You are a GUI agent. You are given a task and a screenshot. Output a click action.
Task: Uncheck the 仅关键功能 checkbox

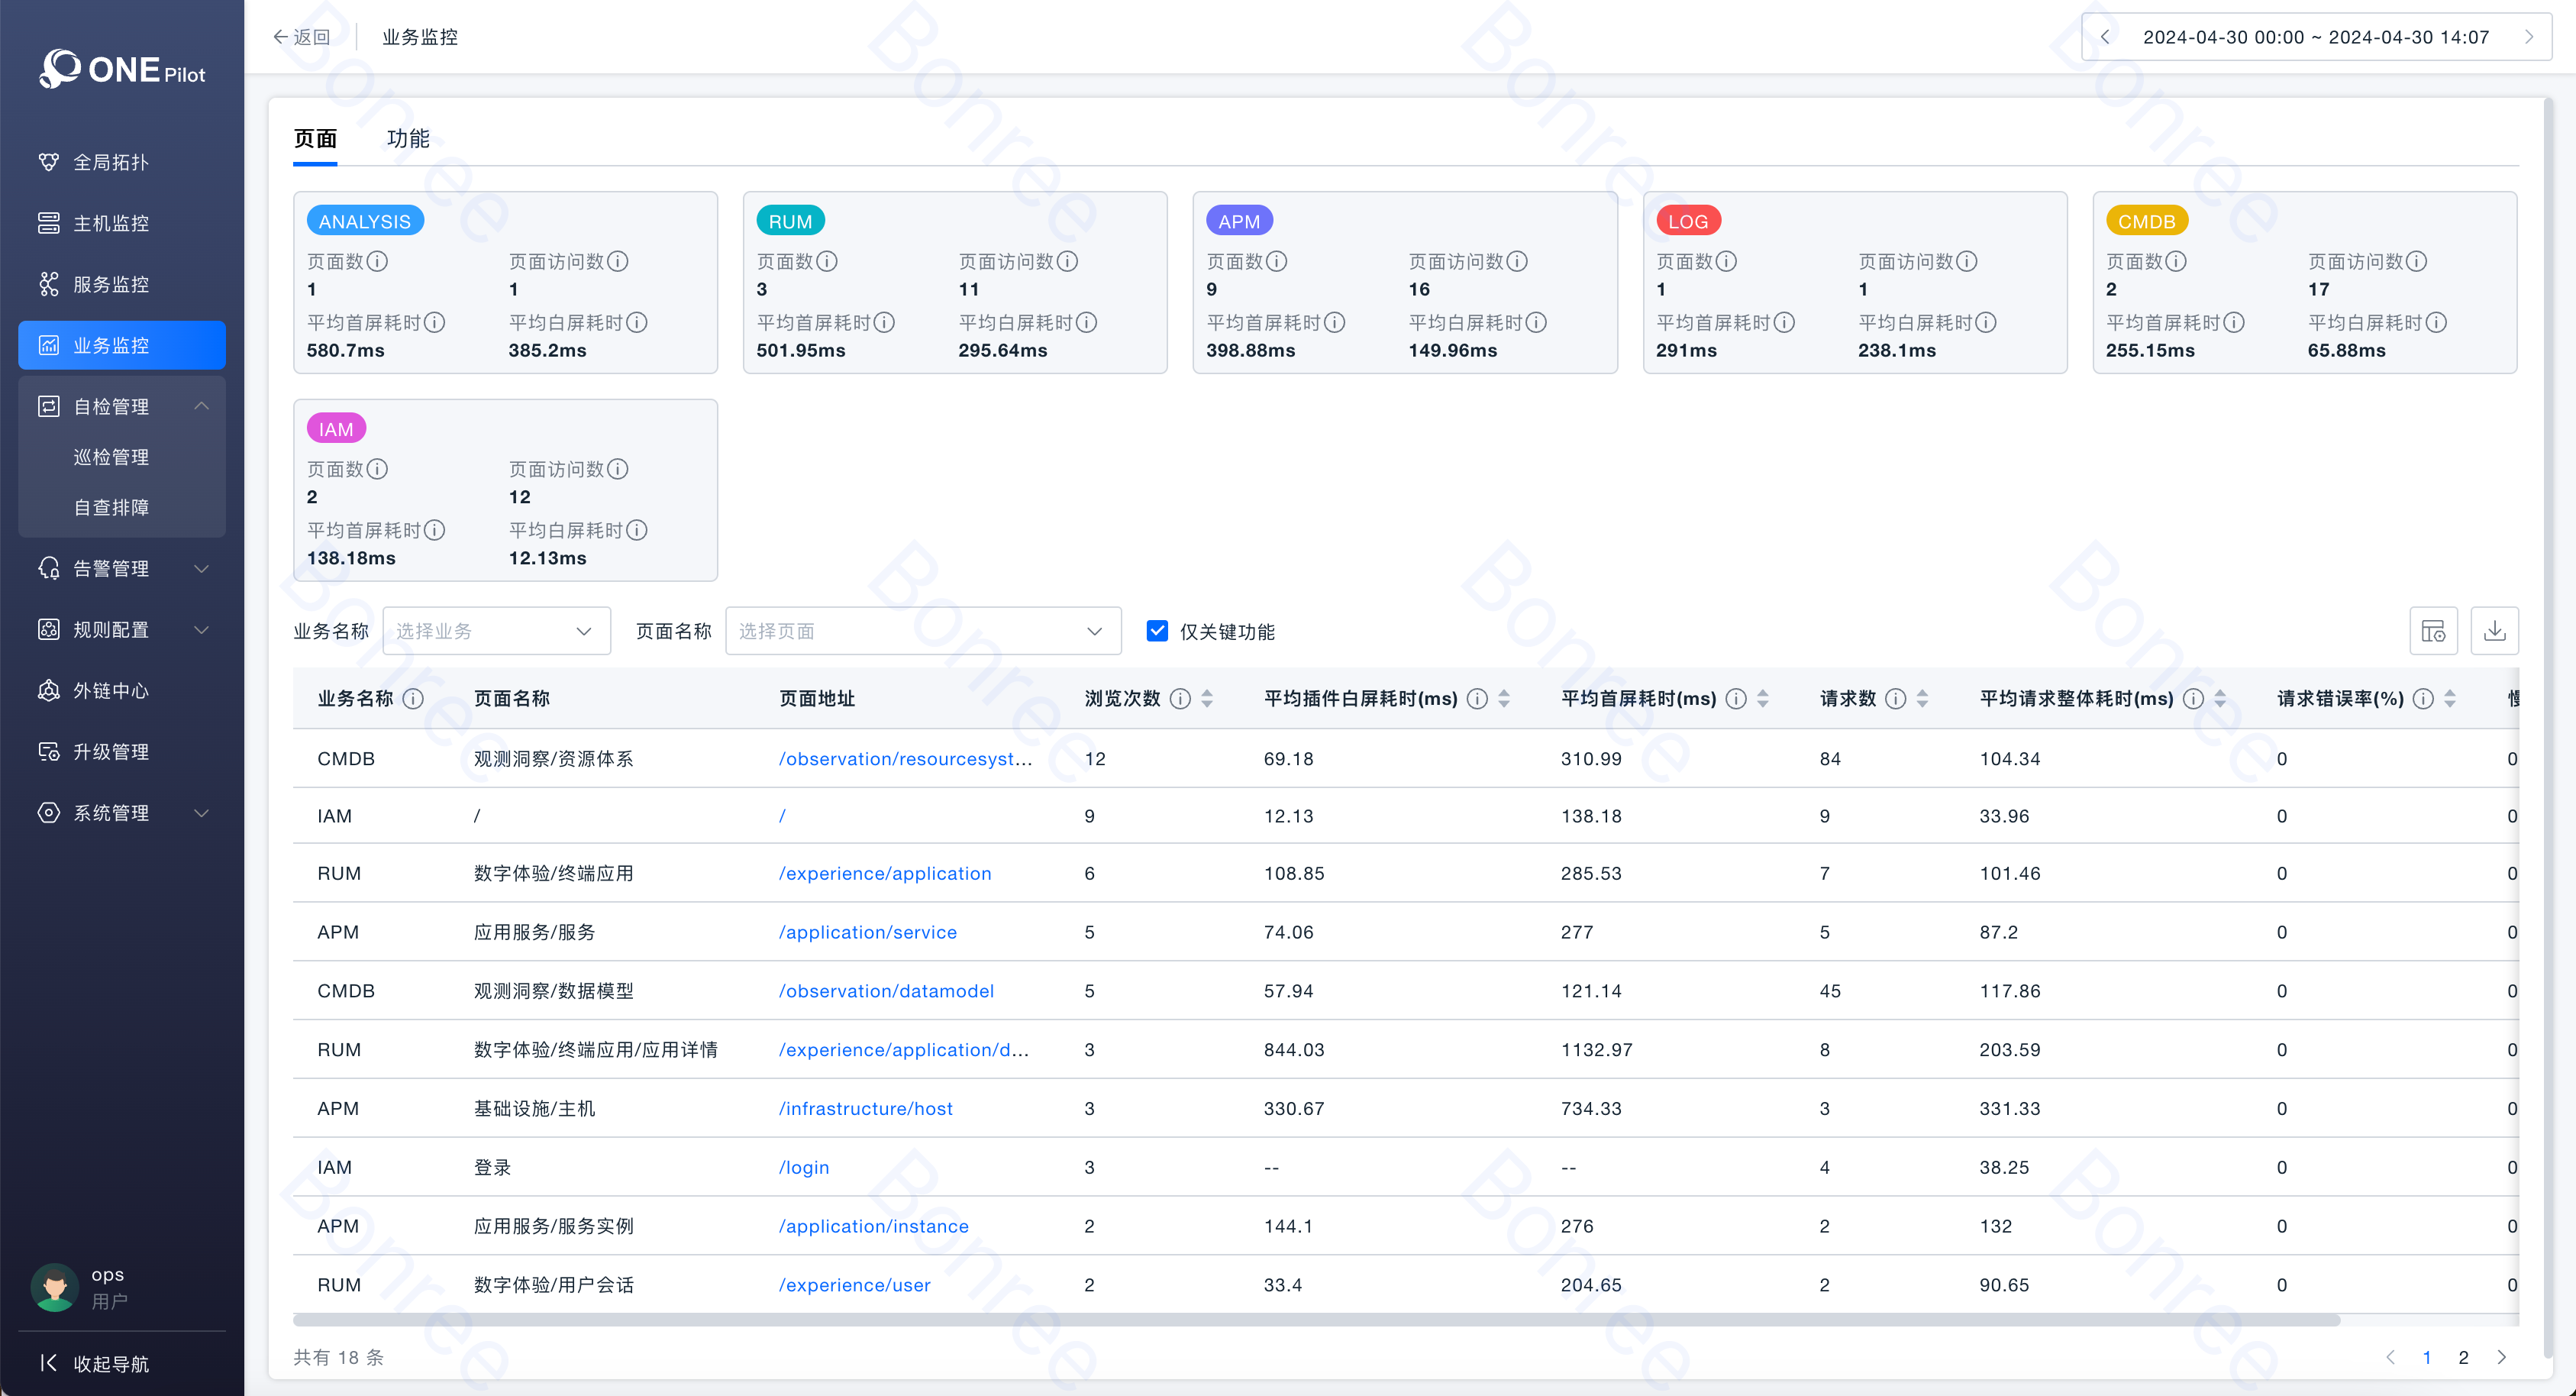pos(1157,631)
